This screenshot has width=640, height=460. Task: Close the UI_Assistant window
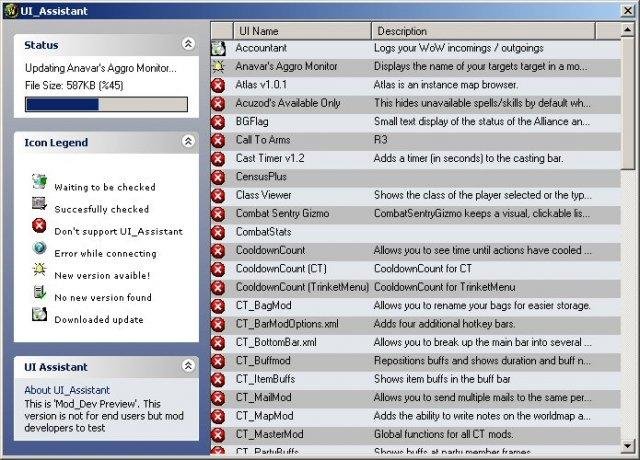pos(628,11)
